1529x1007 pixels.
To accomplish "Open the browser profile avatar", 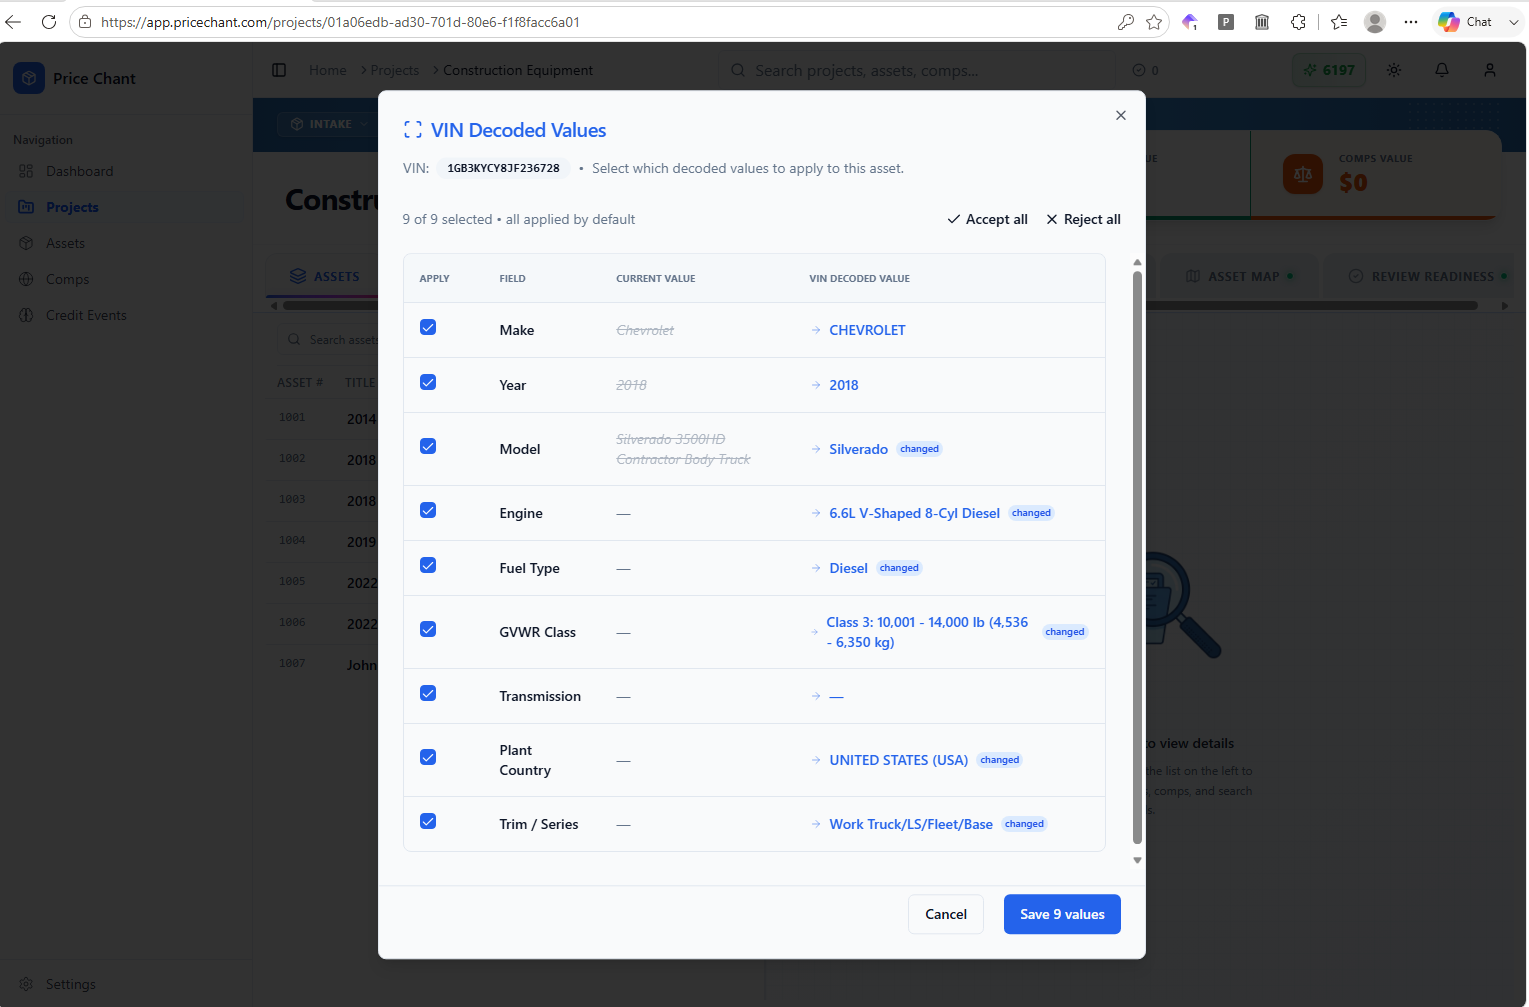I will (x=1375, y=21).
